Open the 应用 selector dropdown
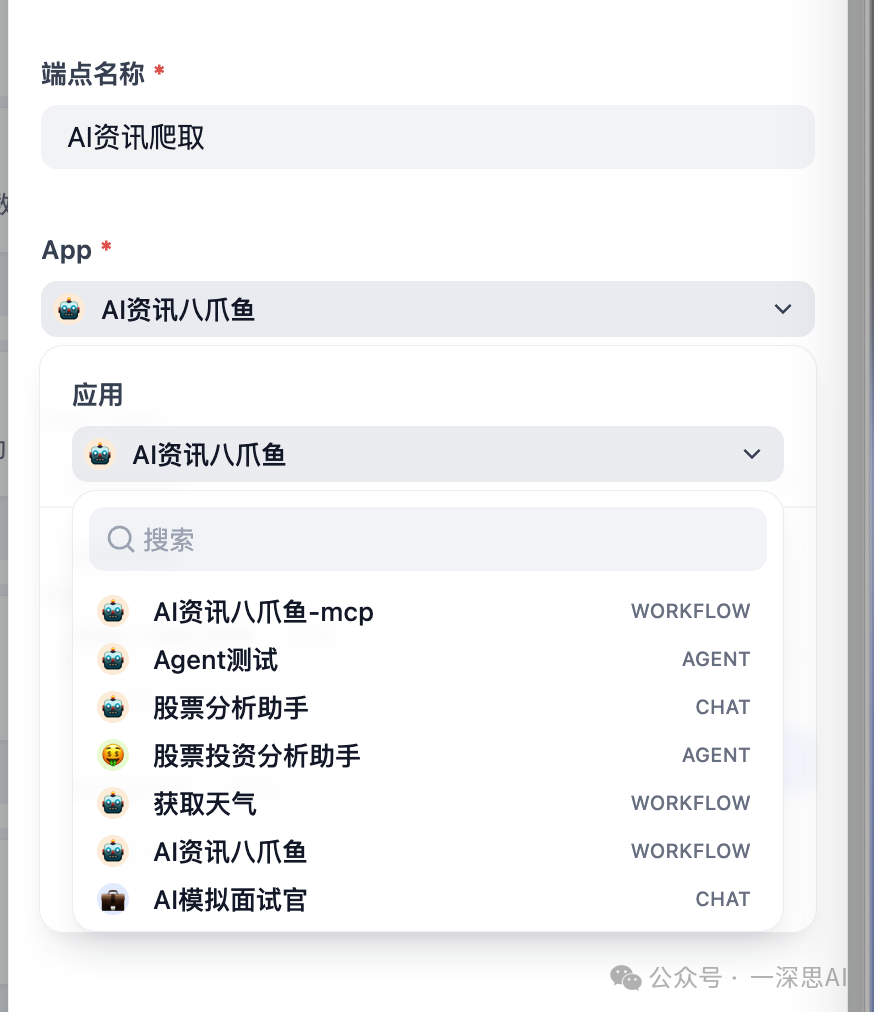 point(428,453)
